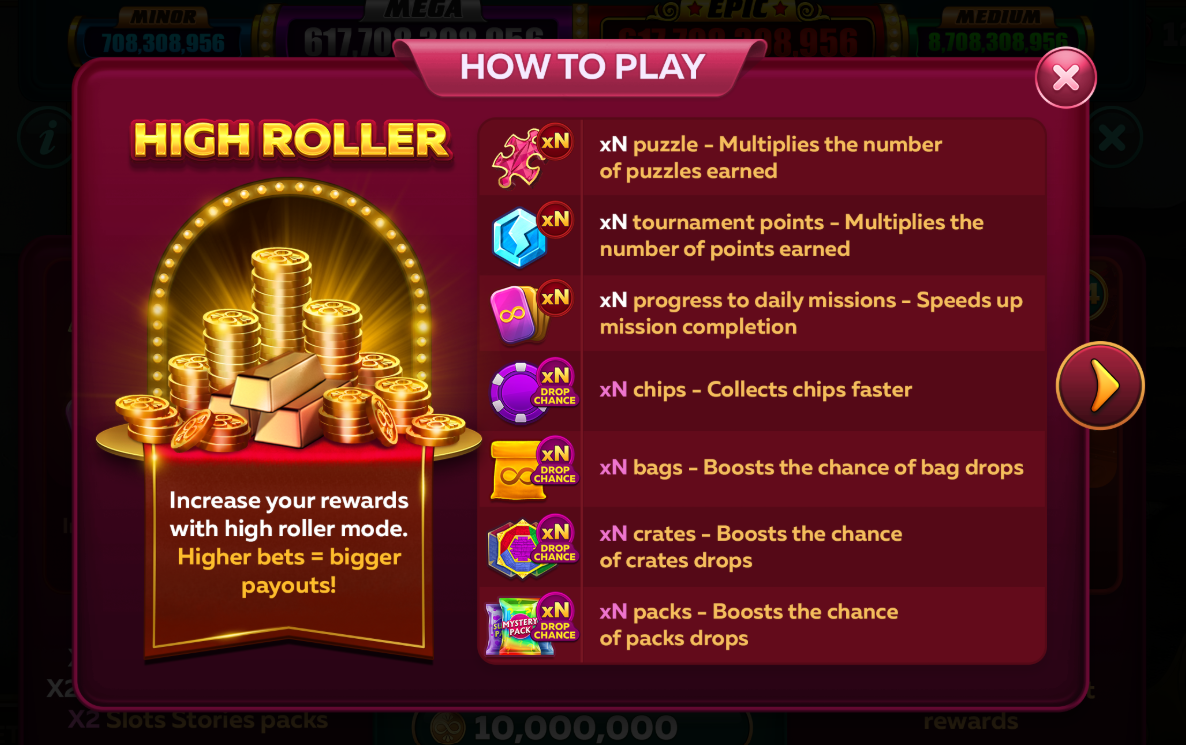Image resolution: width=1186 pixels, height=745 pixels.
Task: Click the colorful crates drop chance icon
Action: tap(533, 548)
